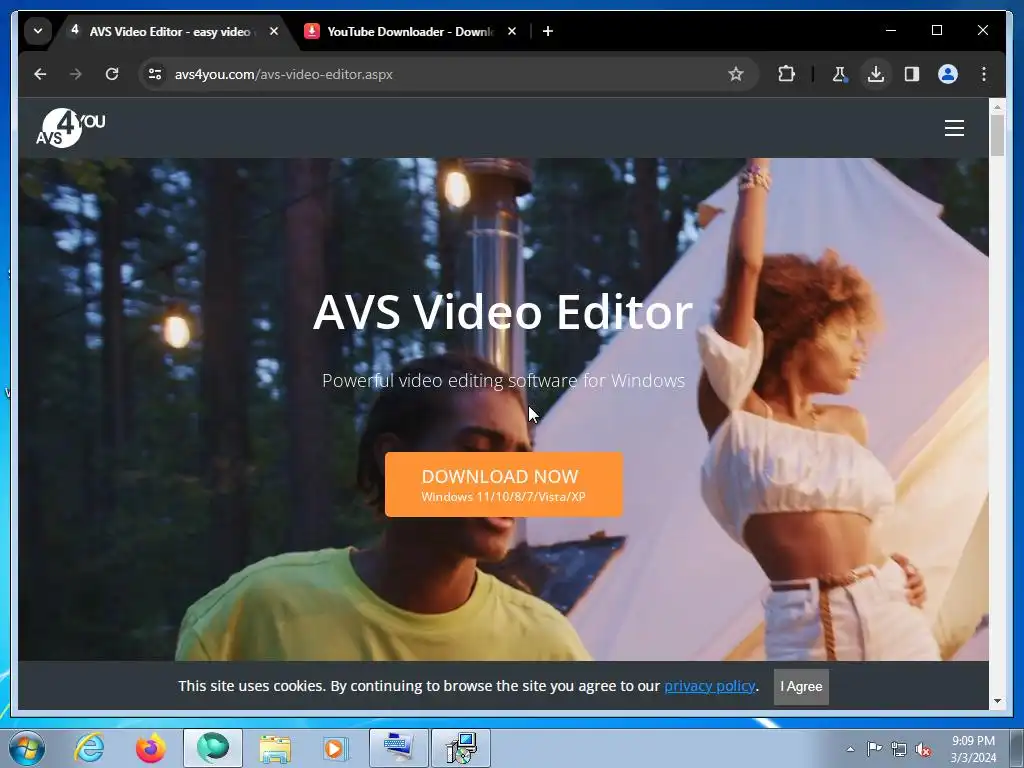1024x768 pixels.
Task: Open Chrome three-dot menu
Action: (984, 74)
